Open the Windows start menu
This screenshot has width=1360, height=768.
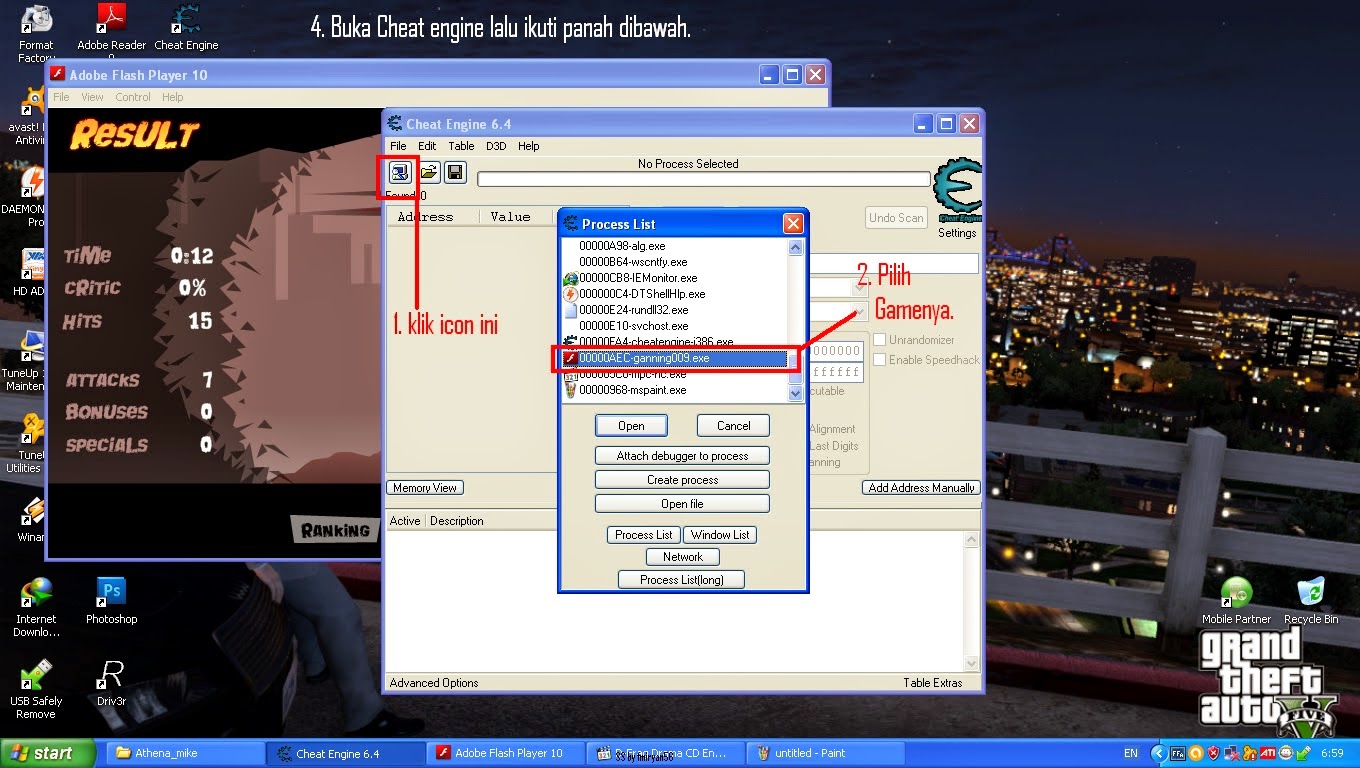pyautogui.click(x=48, y=753)
